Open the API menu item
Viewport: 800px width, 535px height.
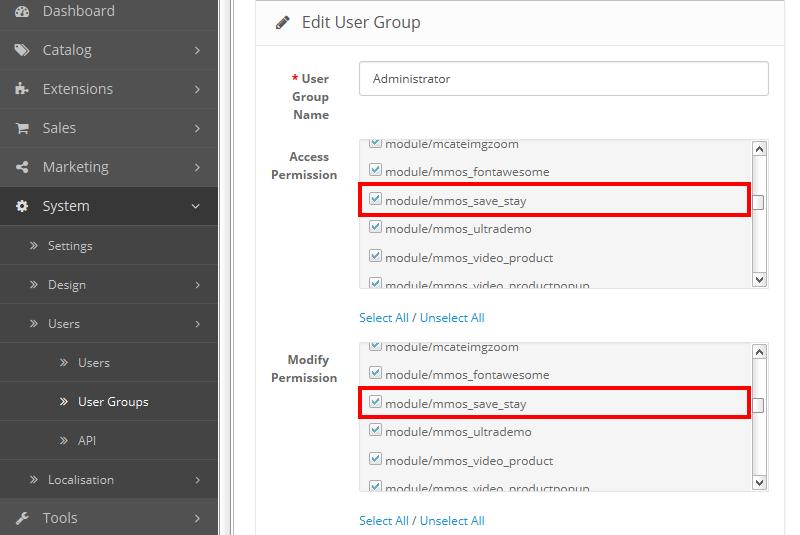[88, 441]
